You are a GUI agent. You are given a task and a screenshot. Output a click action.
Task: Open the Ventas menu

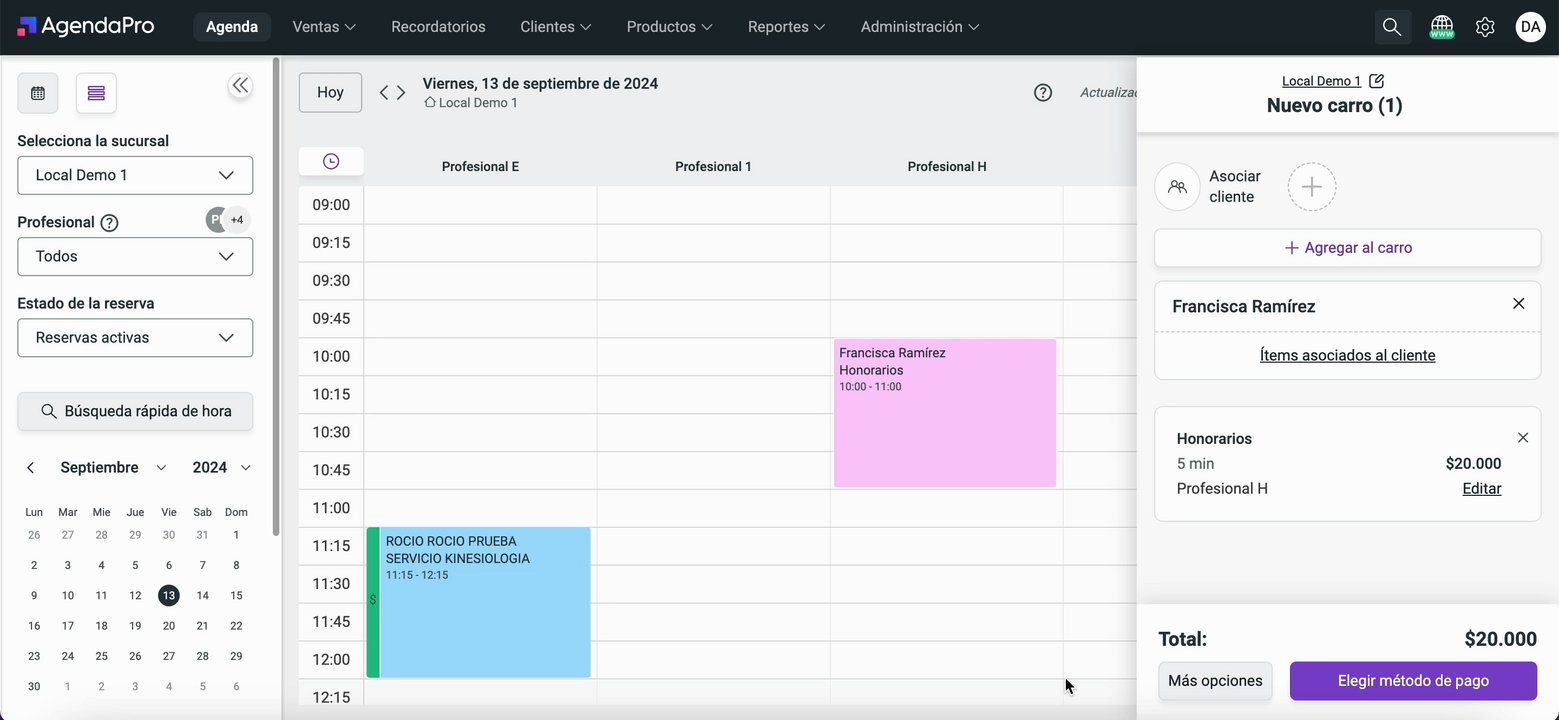(324, 27)
